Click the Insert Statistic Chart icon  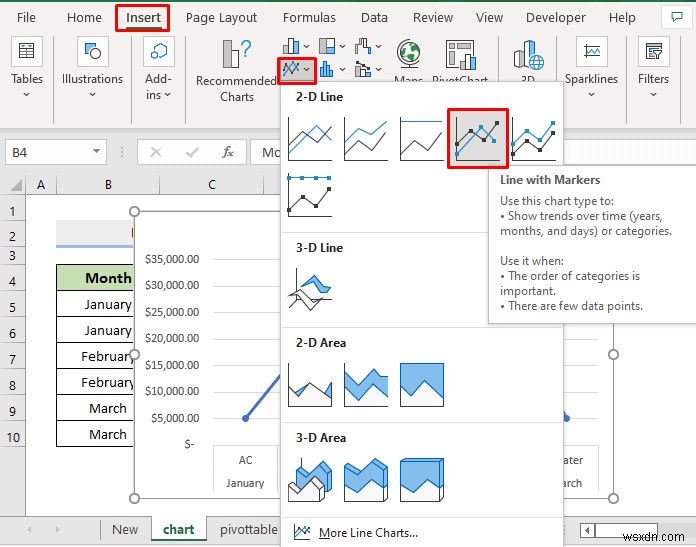pos(327,69)
